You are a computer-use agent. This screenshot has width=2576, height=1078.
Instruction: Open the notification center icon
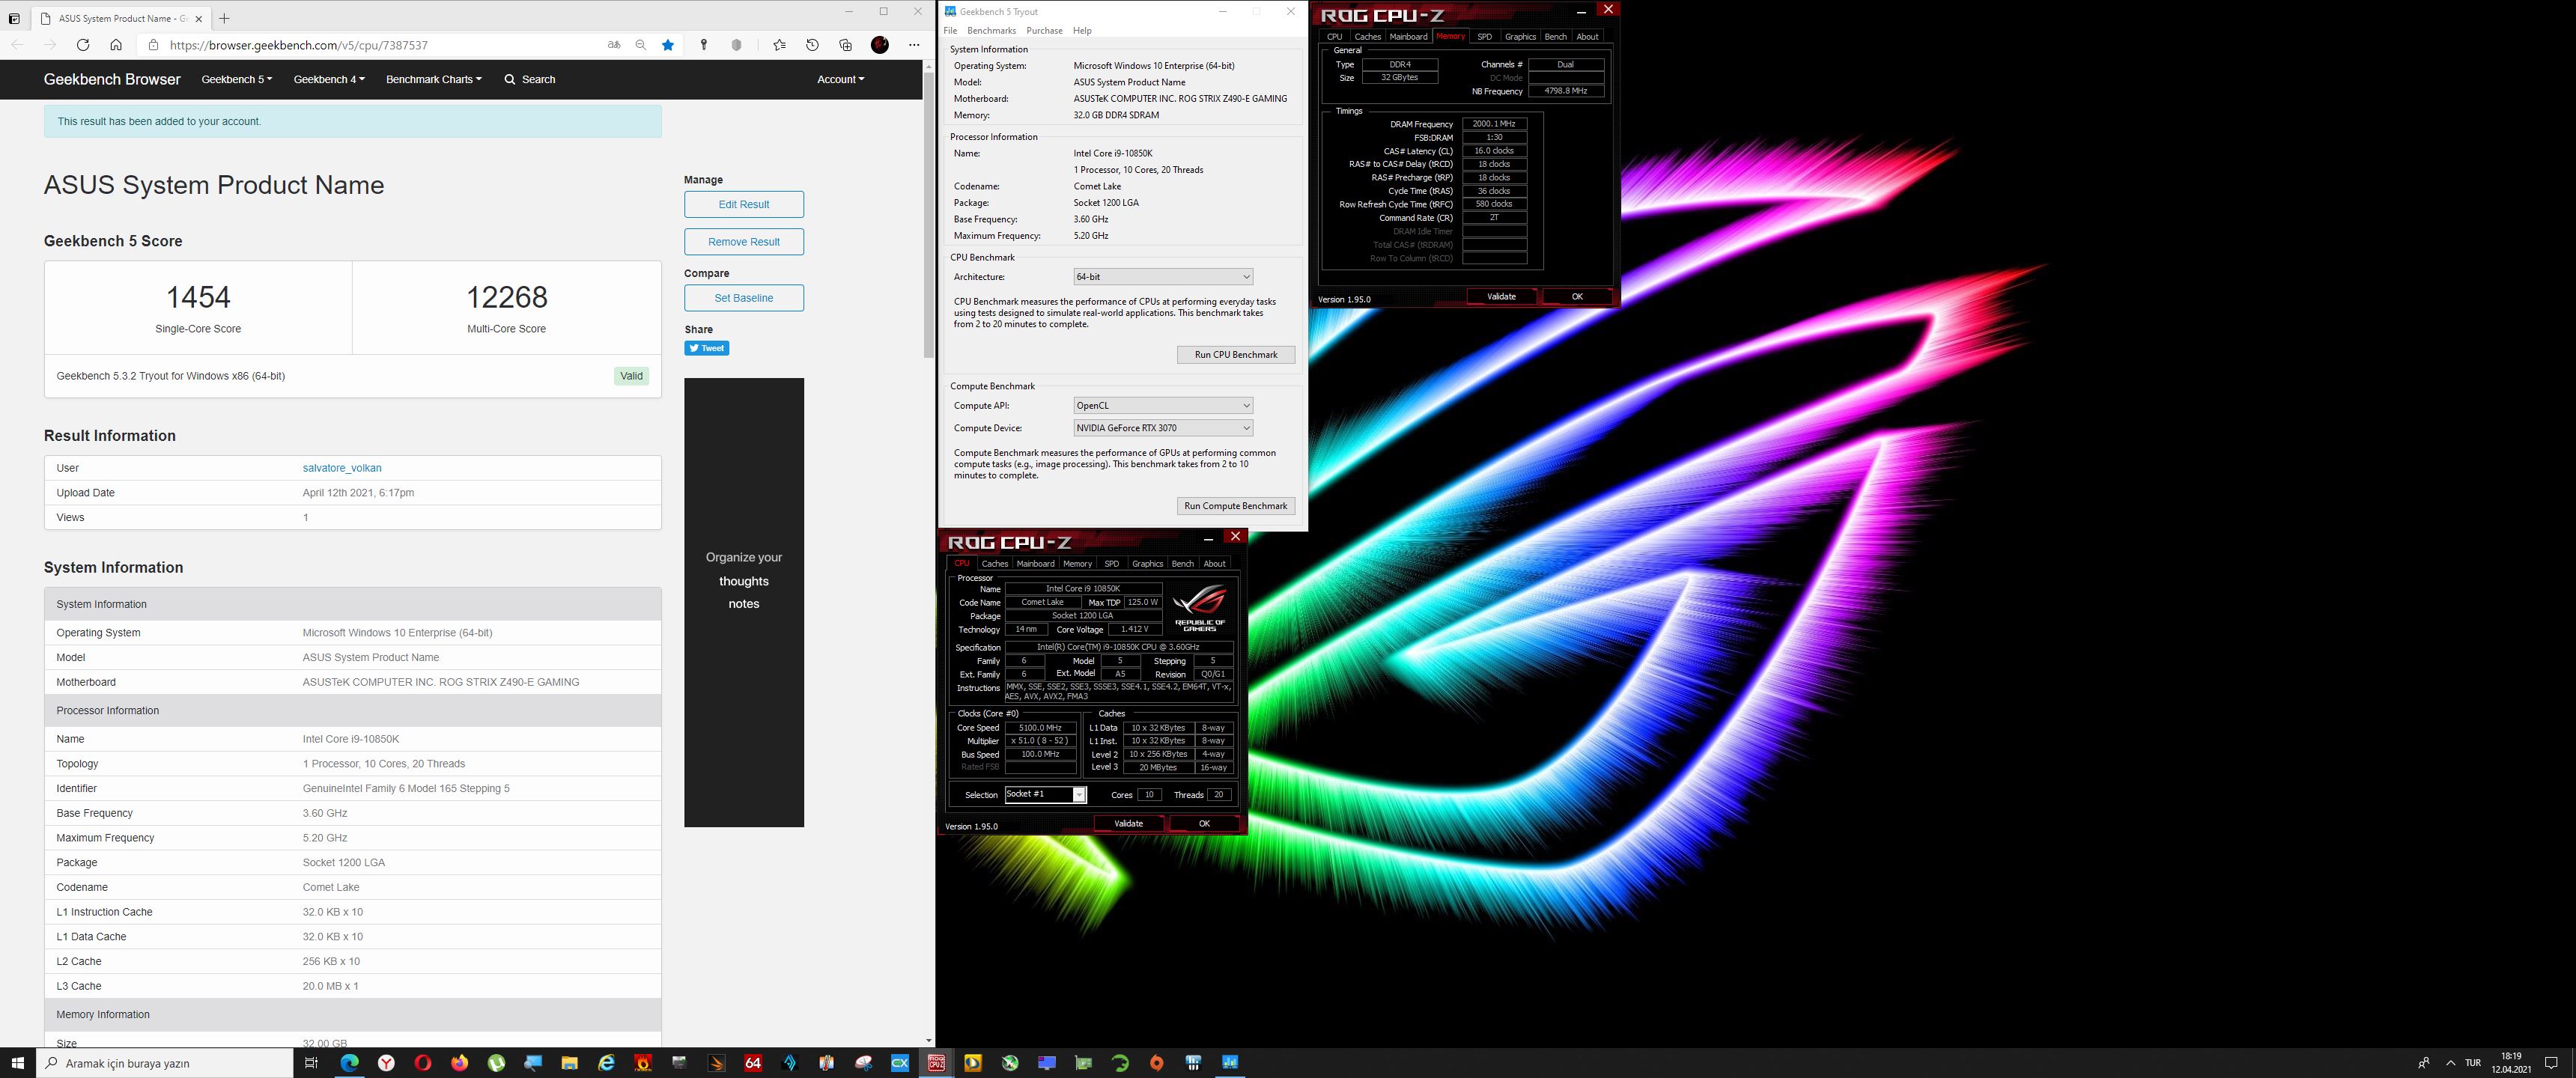pos(2551,1063)
